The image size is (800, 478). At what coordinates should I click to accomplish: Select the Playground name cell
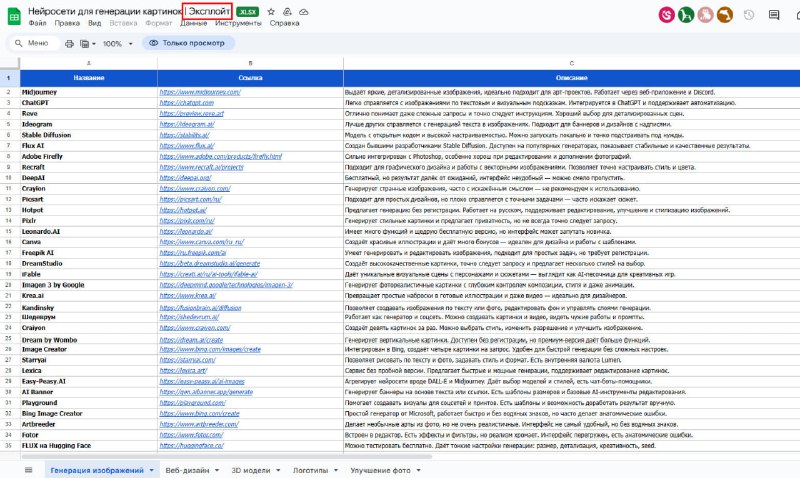tap(89, 403)
